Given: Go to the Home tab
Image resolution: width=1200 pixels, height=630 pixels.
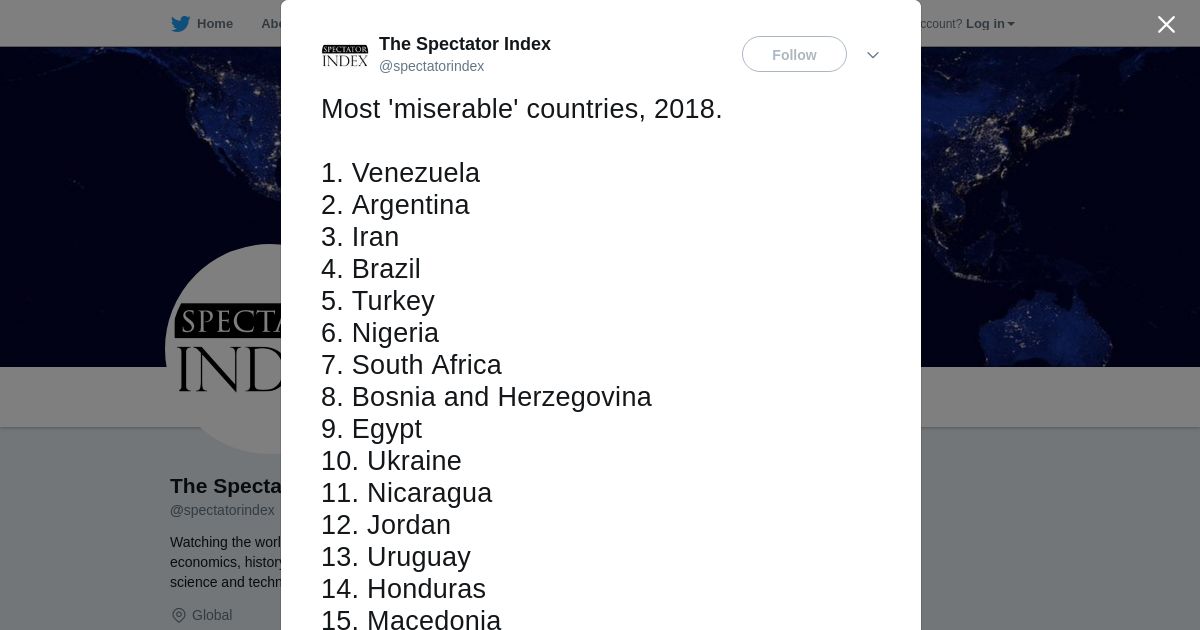Looking at the screenshot, I should (214, 24).
